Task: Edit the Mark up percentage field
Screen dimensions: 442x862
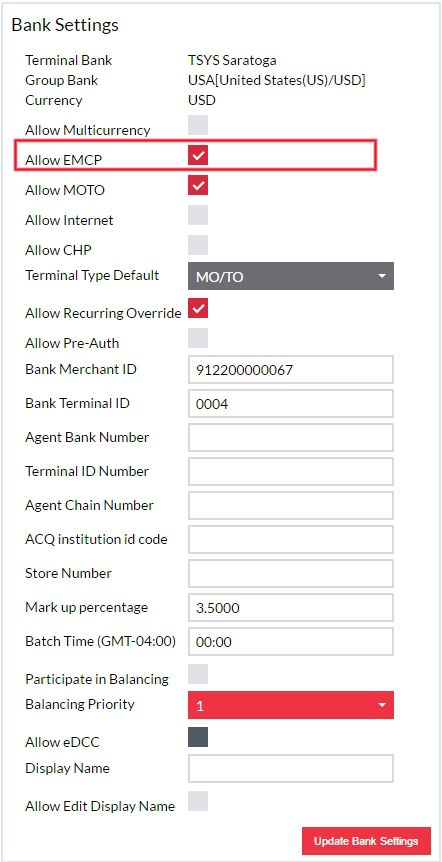Action: click(x=291, y=607)
